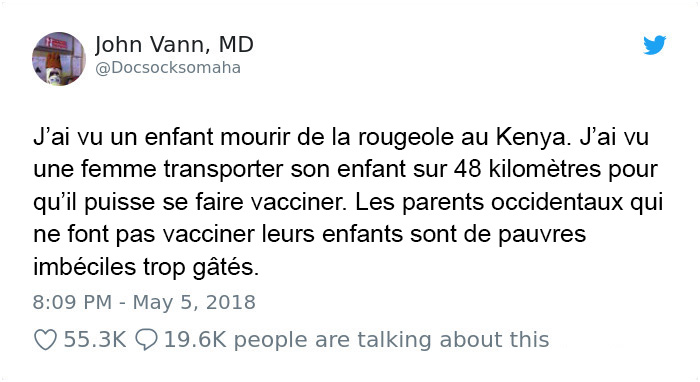Open the John Vann, MD display name
Viewport: 700px width, 382px height.
pyautogui.click(x=174, y=45)
